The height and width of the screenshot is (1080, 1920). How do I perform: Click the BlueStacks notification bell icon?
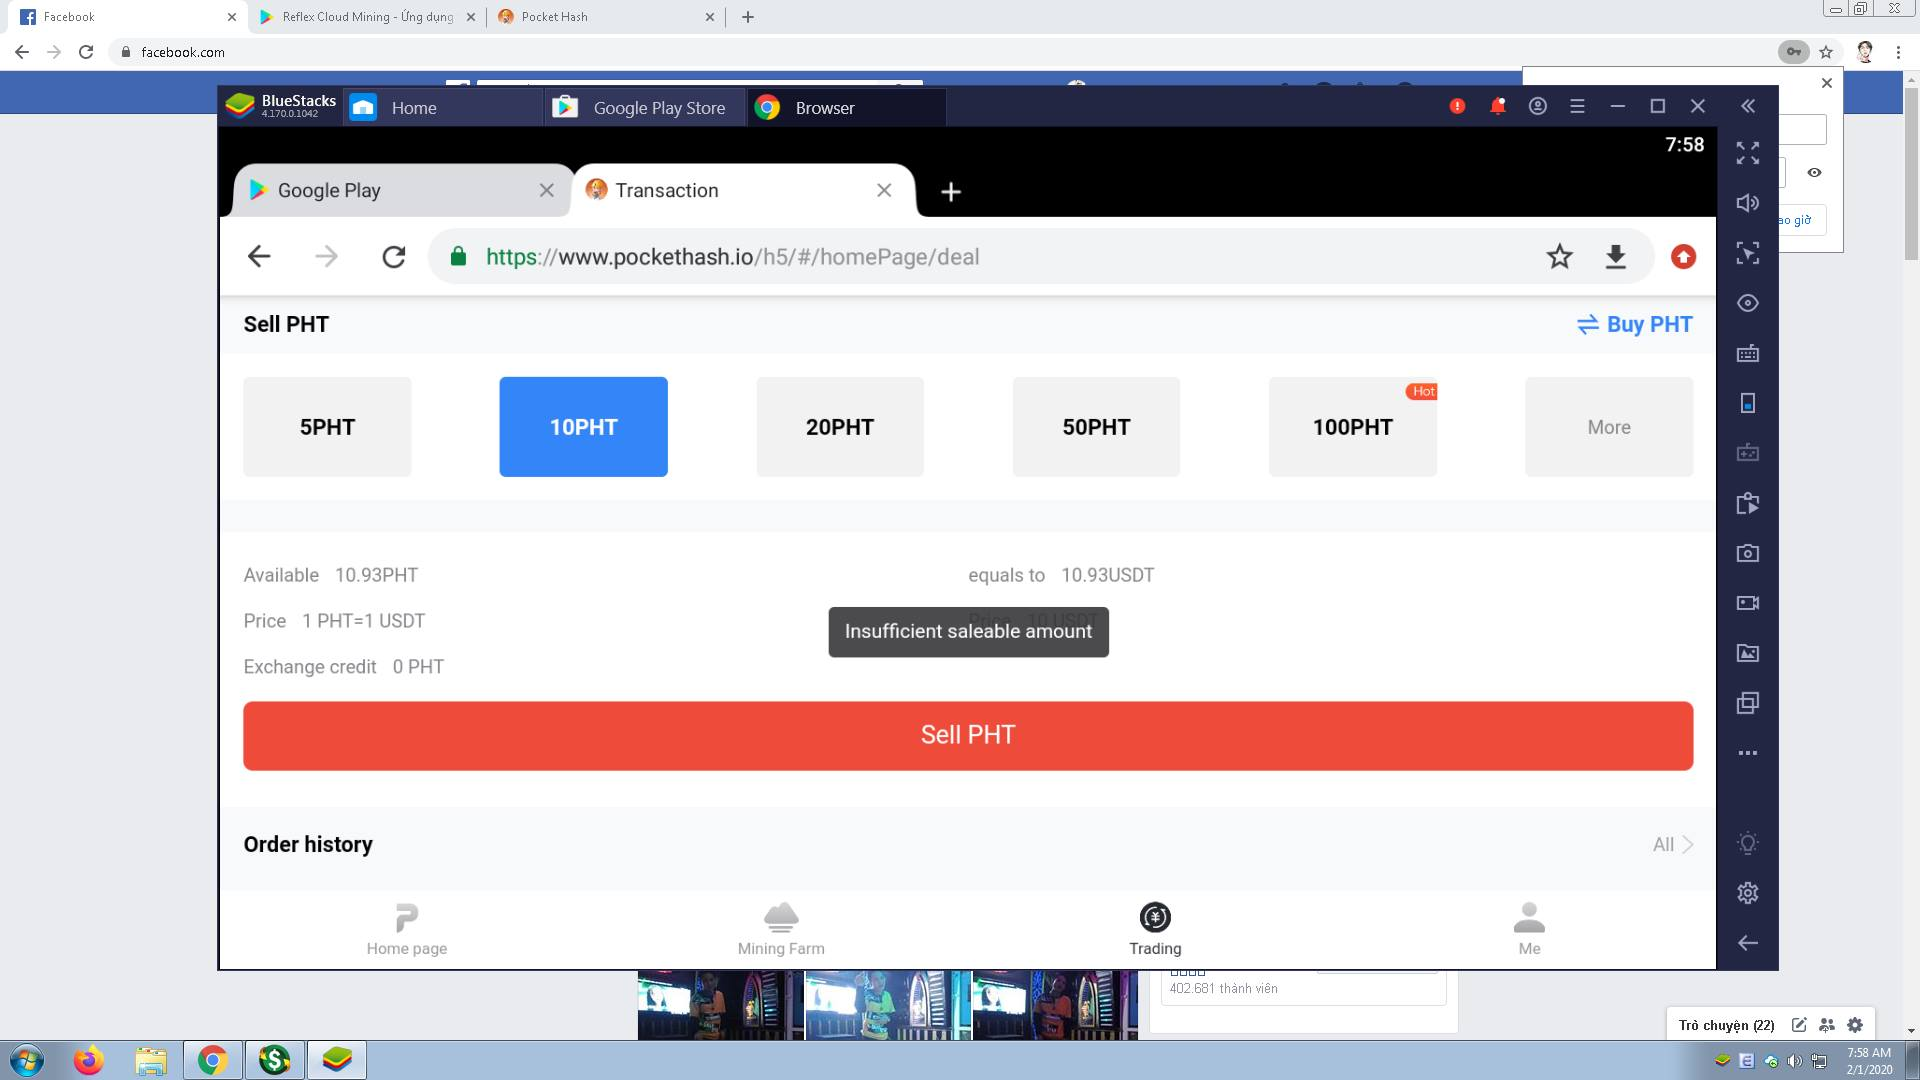pyautogui.click(x=1497, y=106)
